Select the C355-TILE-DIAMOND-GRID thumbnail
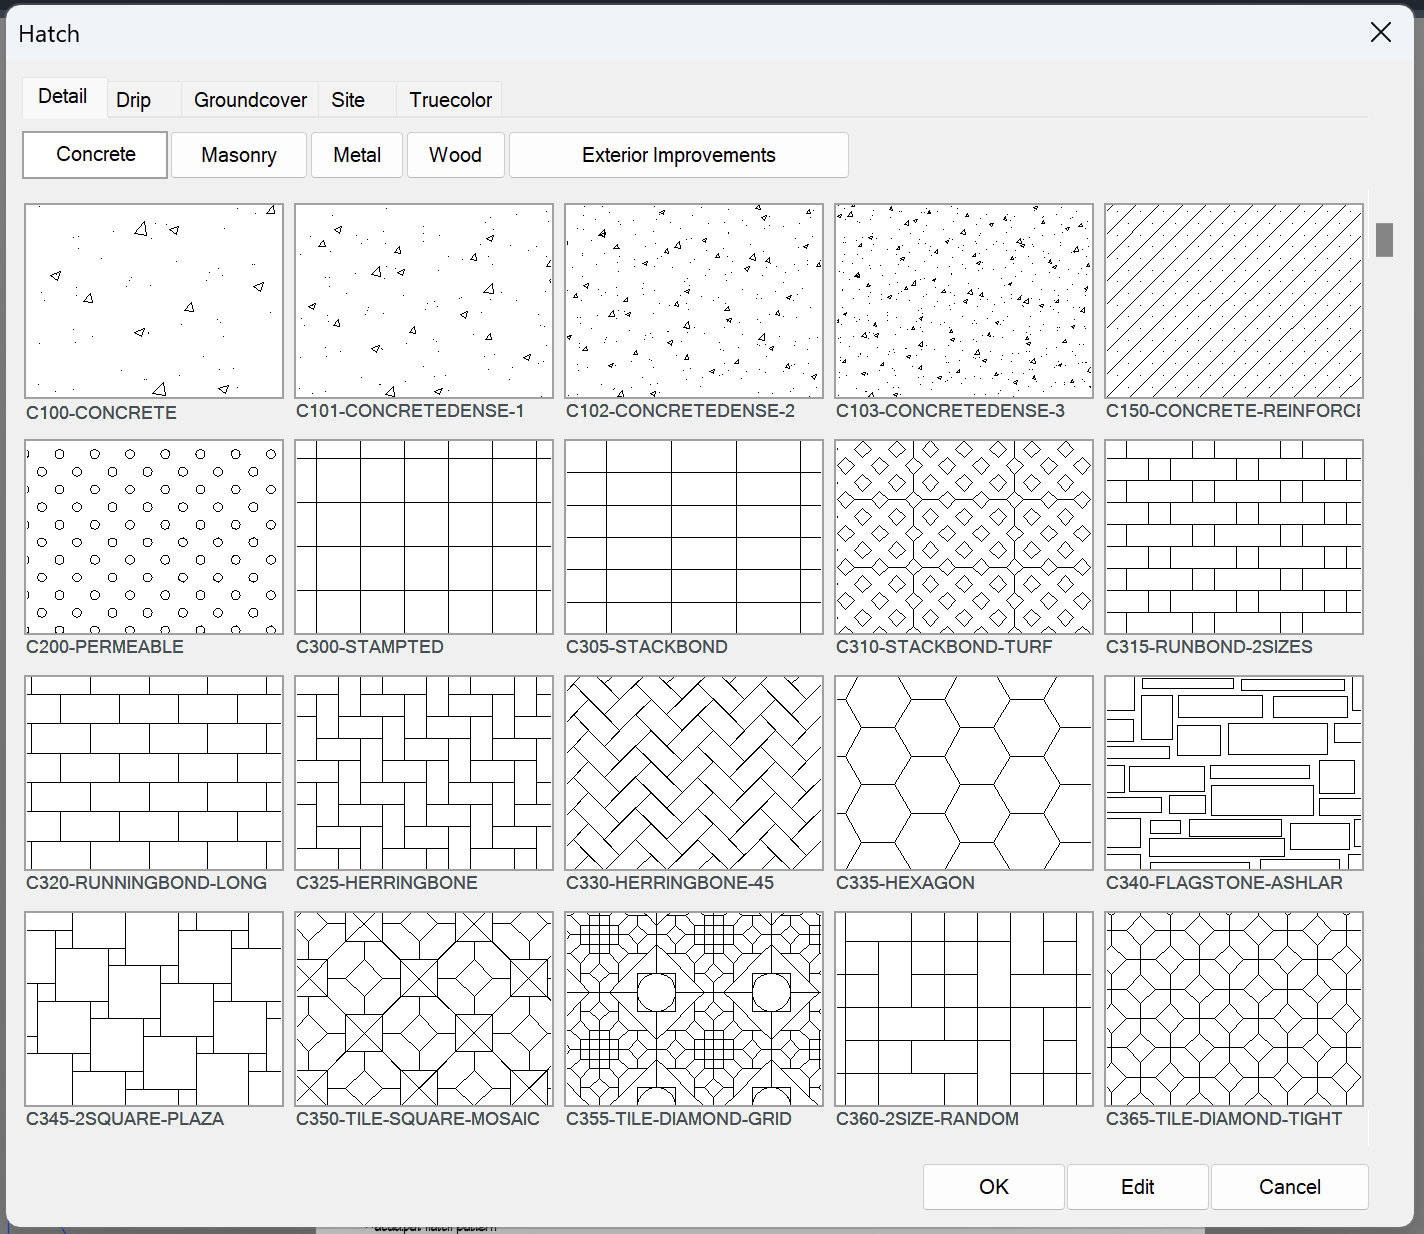The width and height of the screenshot is (1424, 1234). [x=694, y=1009]
